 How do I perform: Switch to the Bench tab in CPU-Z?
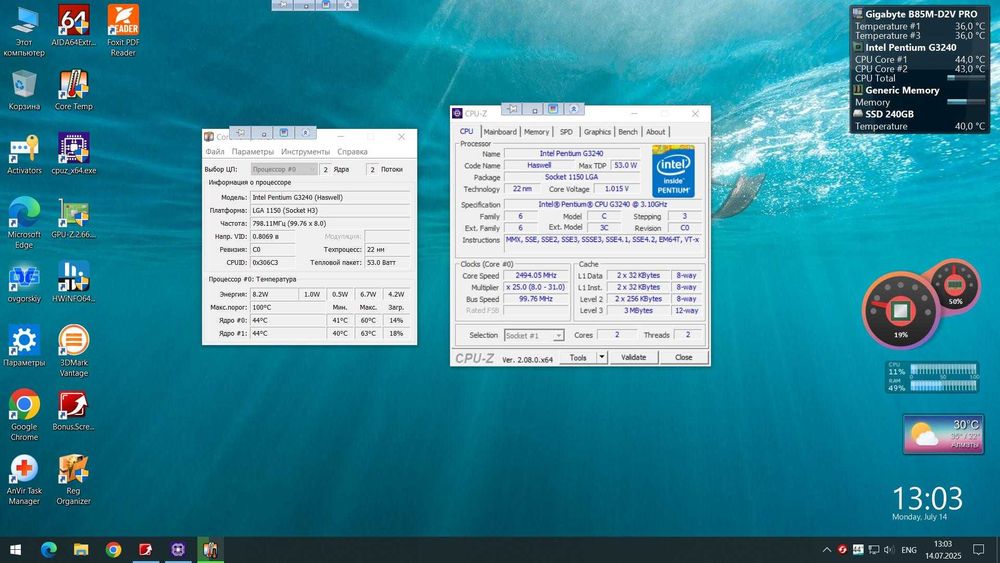(628, 132)
